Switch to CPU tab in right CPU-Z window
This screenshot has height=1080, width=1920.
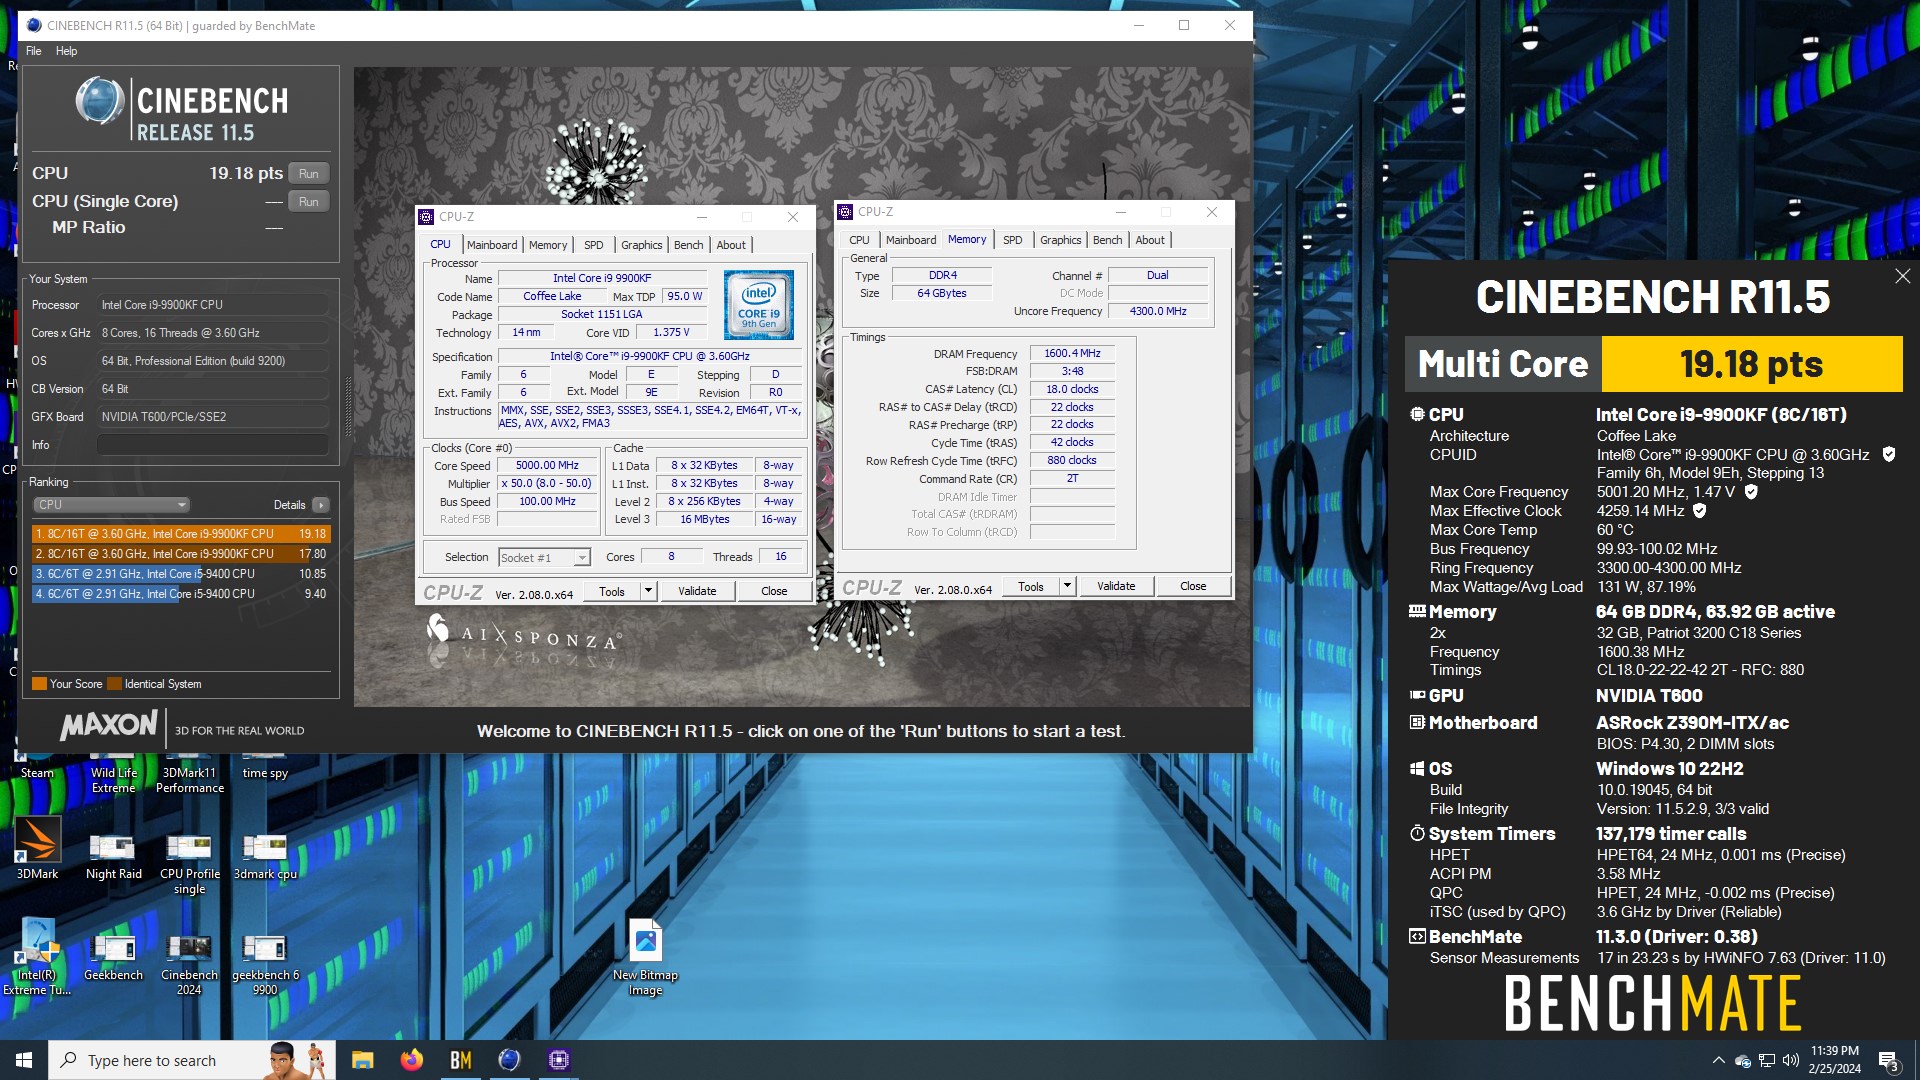click(859, 240)
